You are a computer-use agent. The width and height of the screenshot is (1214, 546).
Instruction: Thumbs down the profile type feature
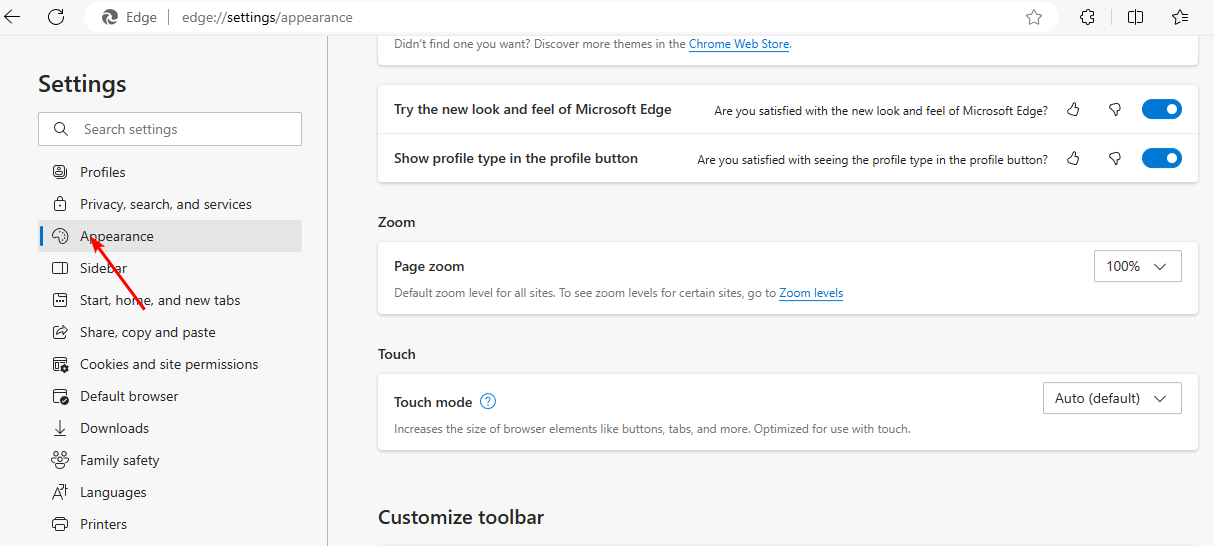[1115, 159]
